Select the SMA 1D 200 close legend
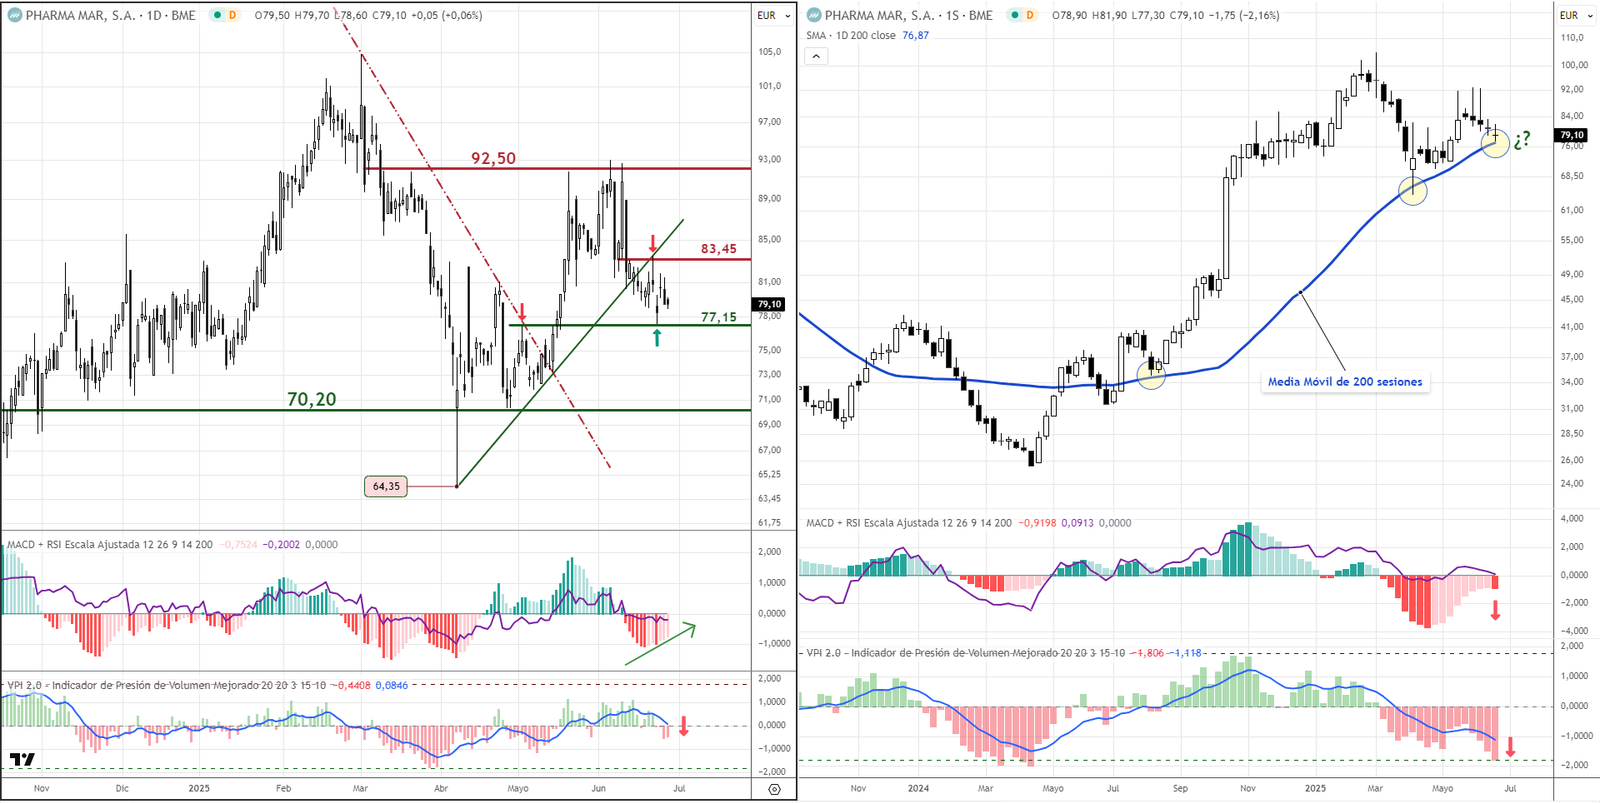 point(851,35)
